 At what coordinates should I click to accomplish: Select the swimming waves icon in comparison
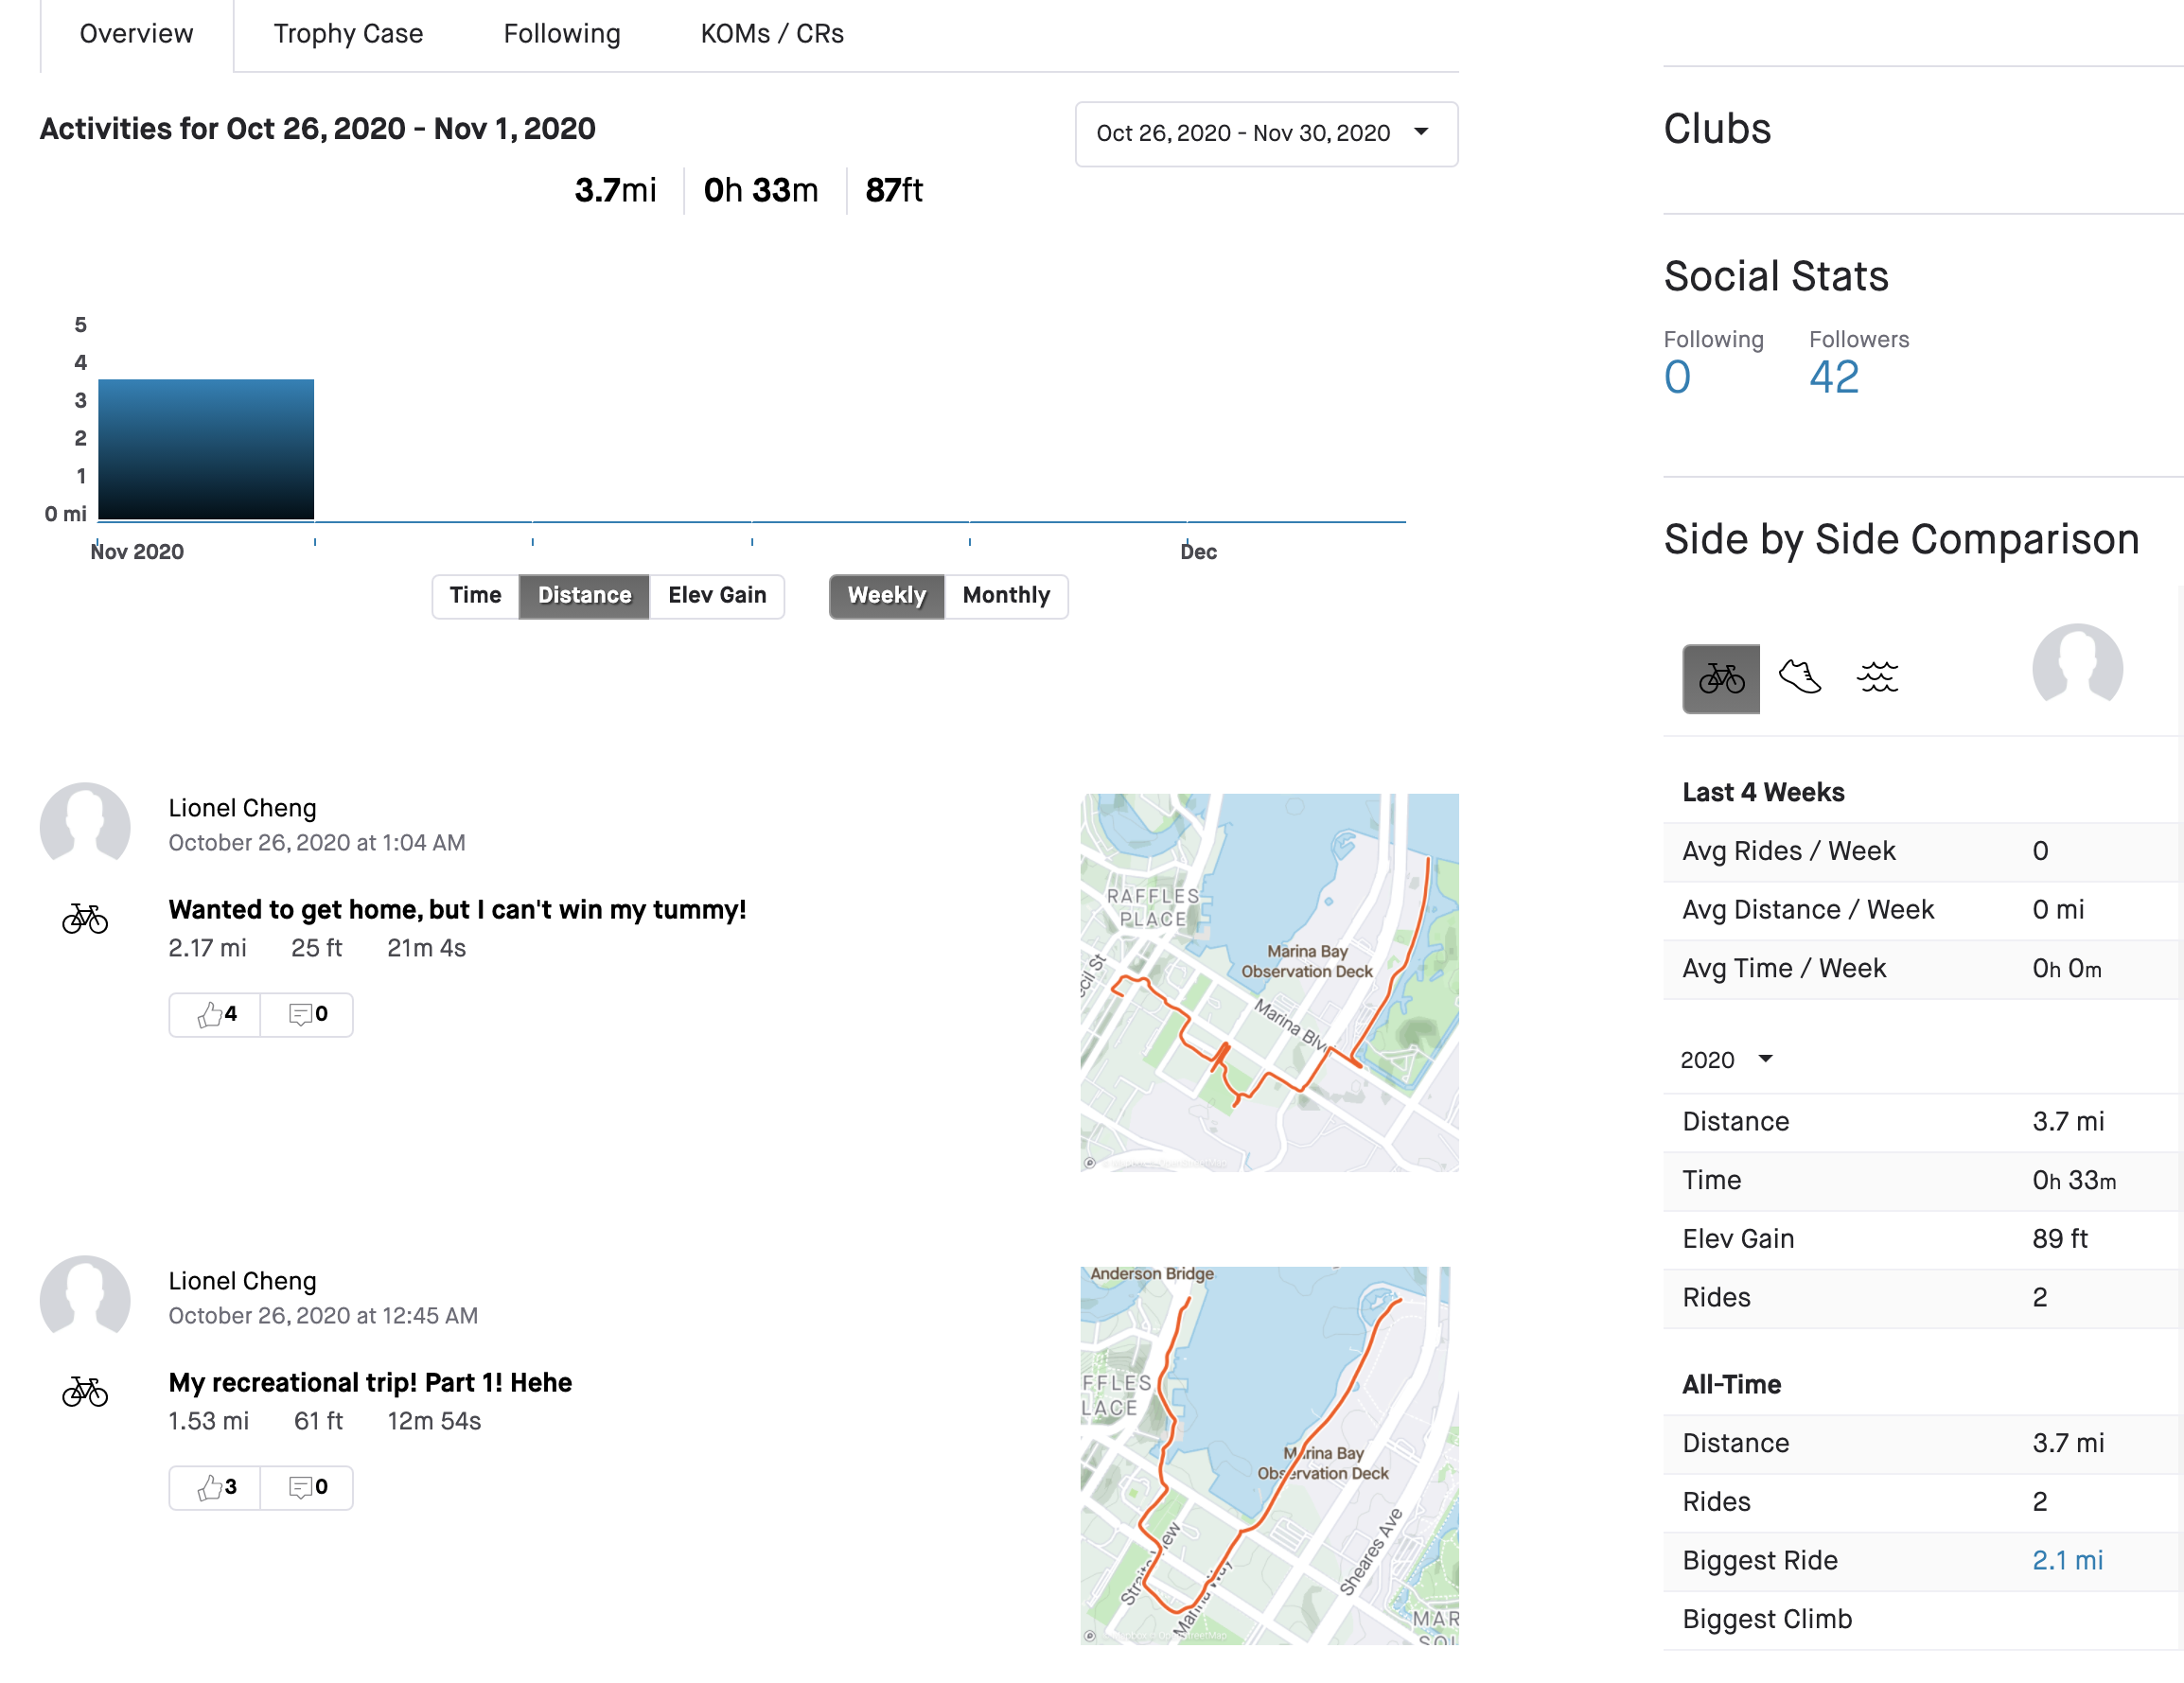[x=1877, y=677]
